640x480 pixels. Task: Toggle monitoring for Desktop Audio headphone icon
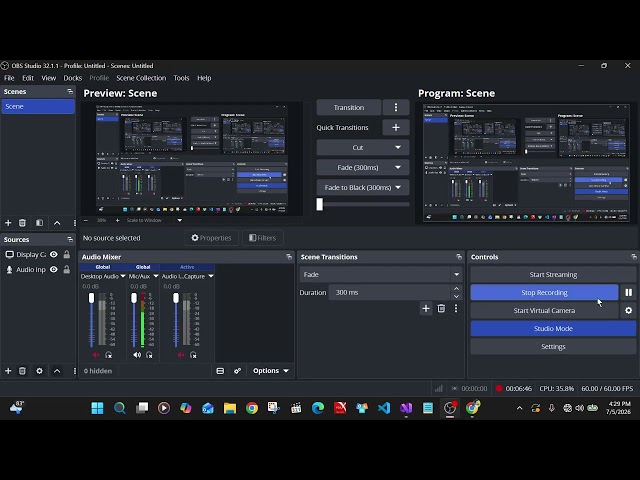click(109, 355)
